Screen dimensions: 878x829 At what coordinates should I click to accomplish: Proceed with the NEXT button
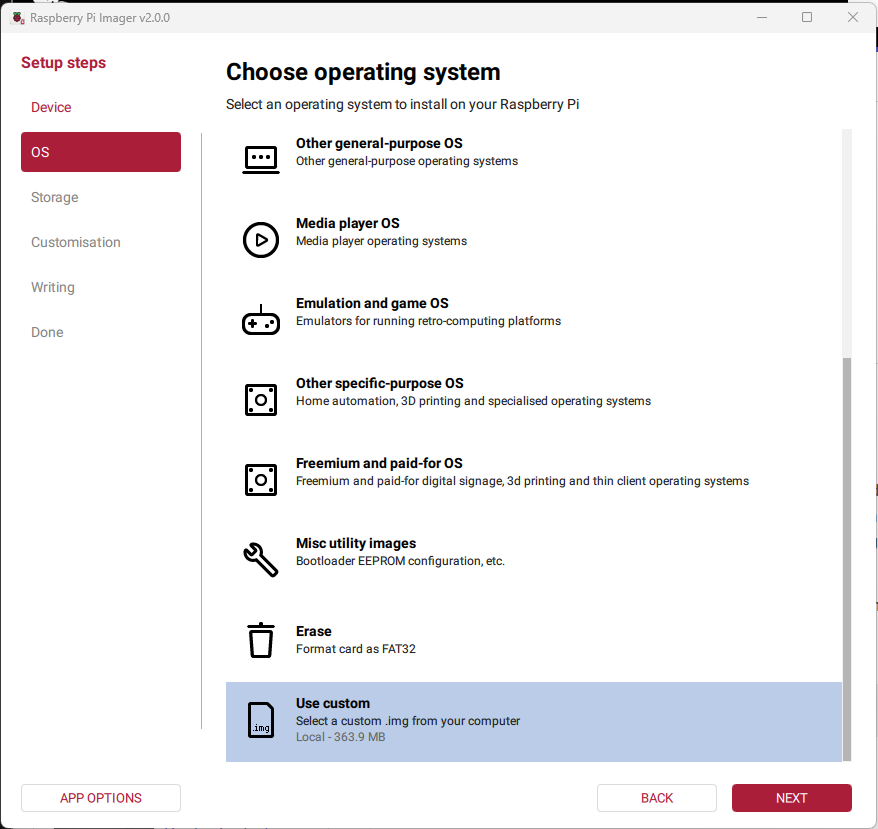(792, 798)
